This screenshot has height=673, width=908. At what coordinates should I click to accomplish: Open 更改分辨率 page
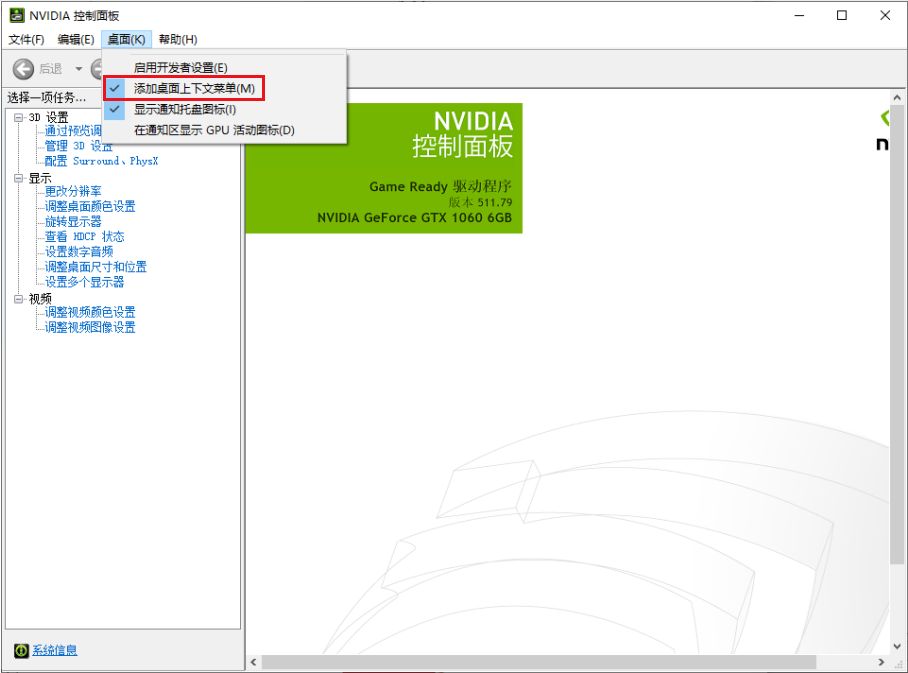(73, 191)
